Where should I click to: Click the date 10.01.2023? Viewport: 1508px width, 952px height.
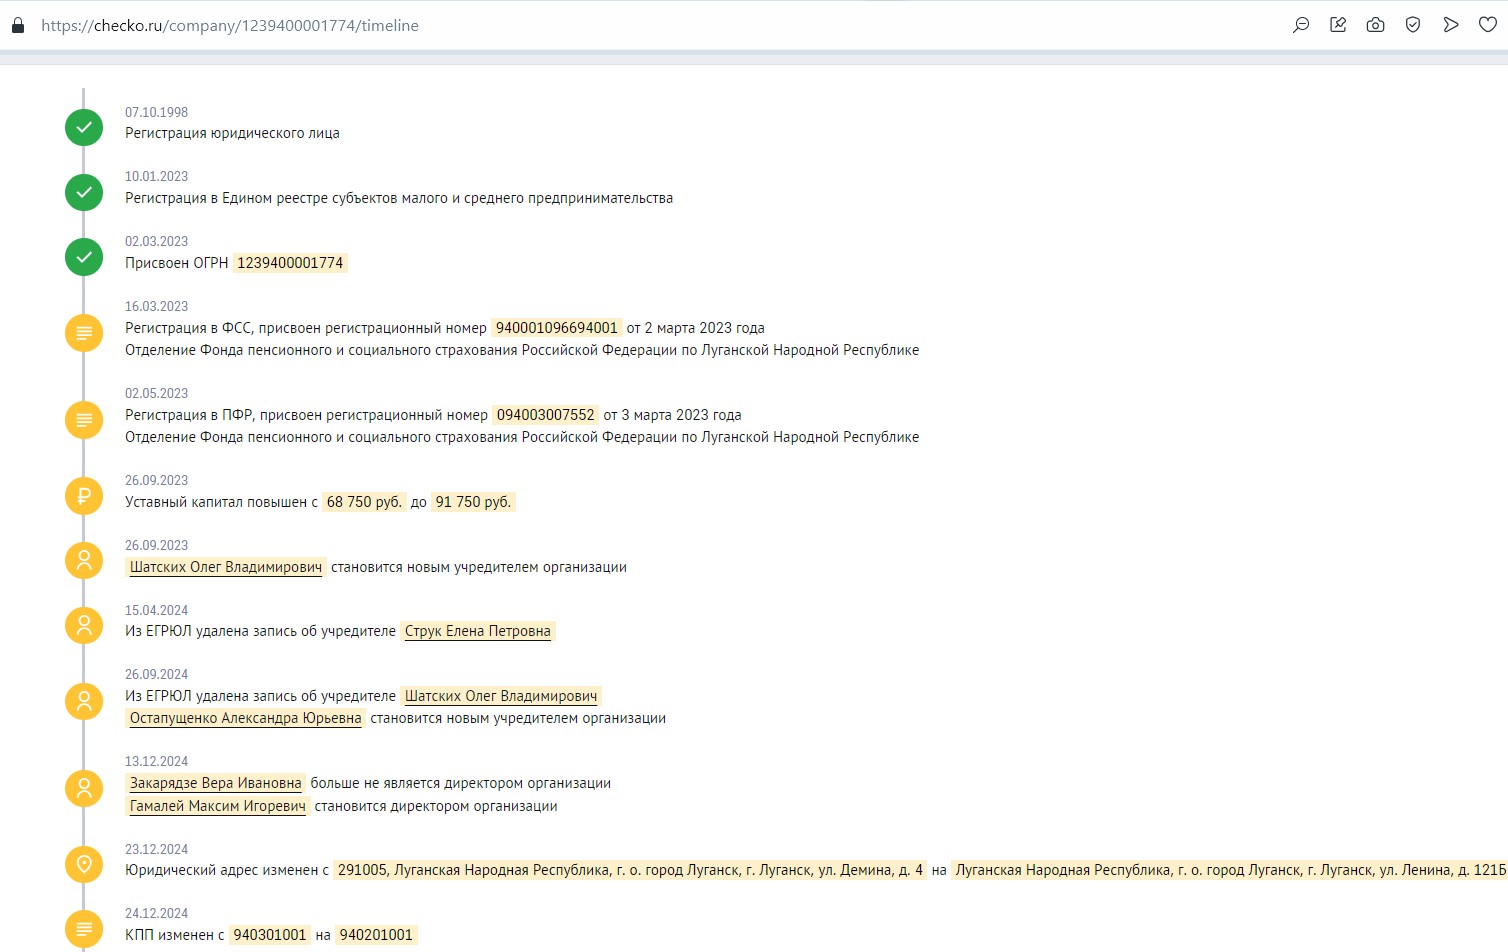click(156, 176)
